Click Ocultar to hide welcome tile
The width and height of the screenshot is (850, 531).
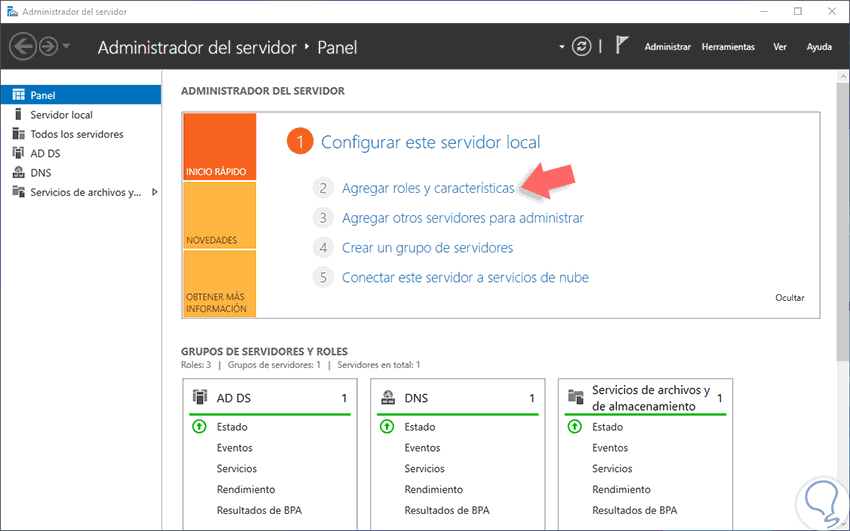pyautogui.click(x=790, y=297)
